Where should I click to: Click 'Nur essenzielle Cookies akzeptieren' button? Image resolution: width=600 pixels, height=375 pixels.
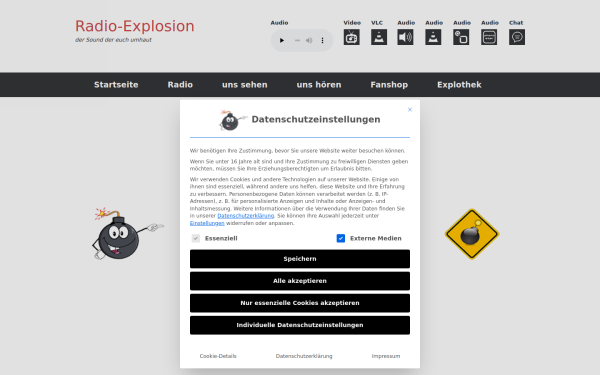[300, 303]
